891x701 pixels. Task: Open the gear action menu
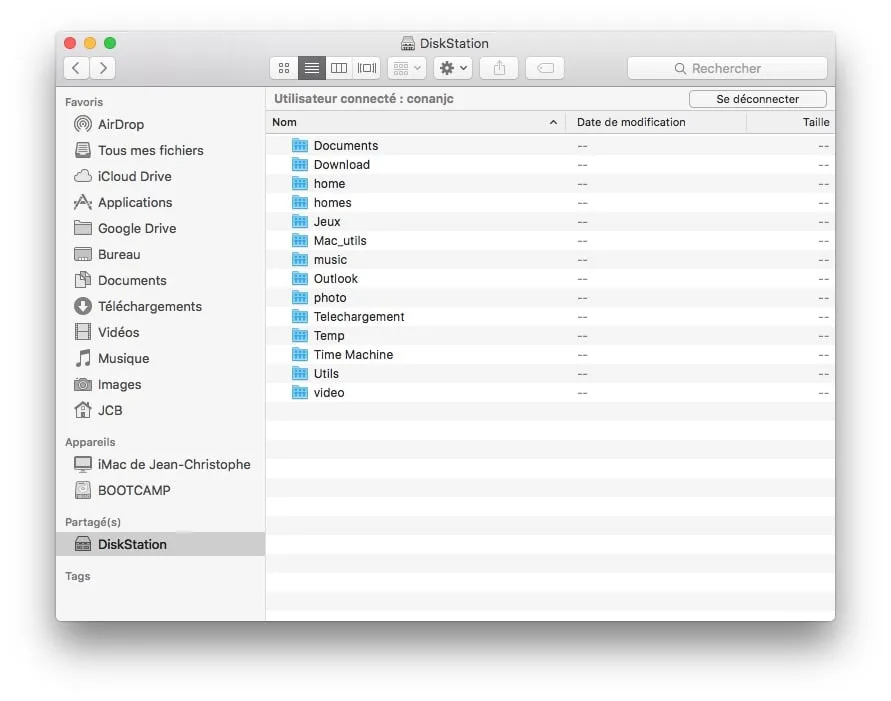[453, 68]
